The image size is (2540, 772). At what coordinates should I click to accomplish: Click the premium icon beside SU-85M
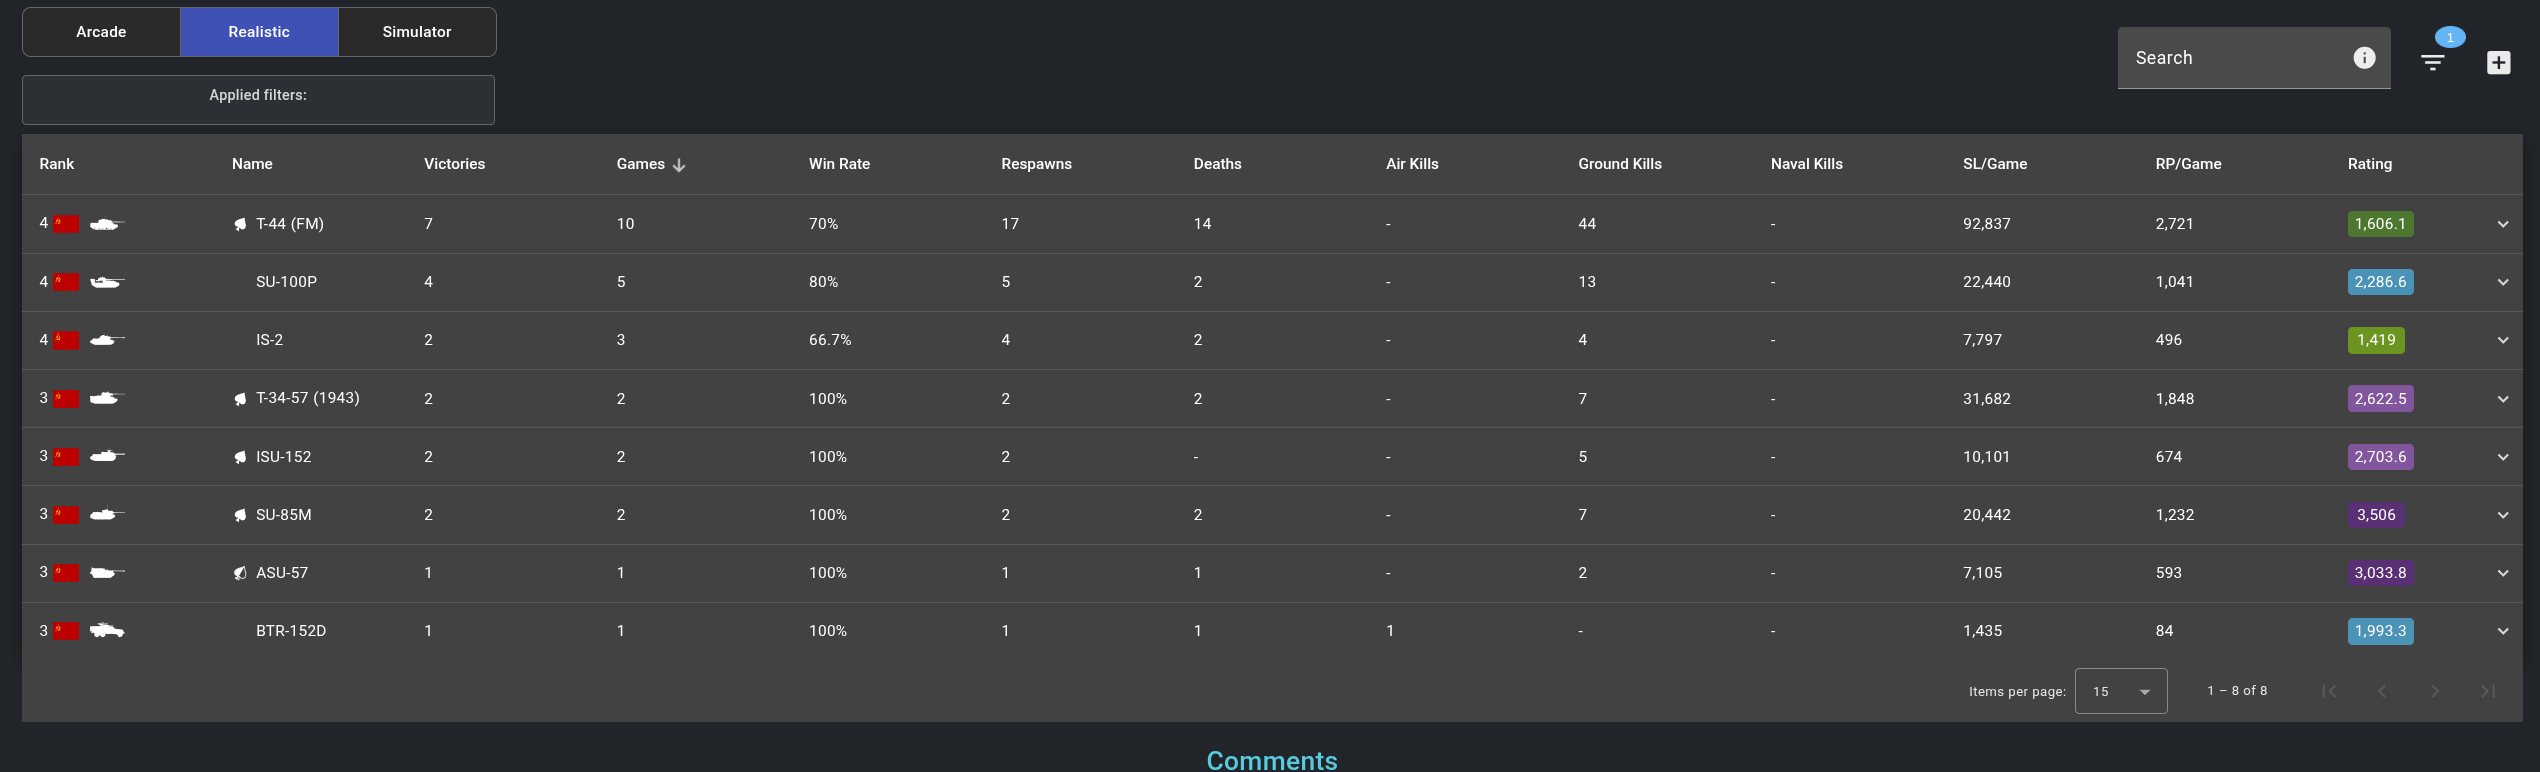tap(240, 515)
